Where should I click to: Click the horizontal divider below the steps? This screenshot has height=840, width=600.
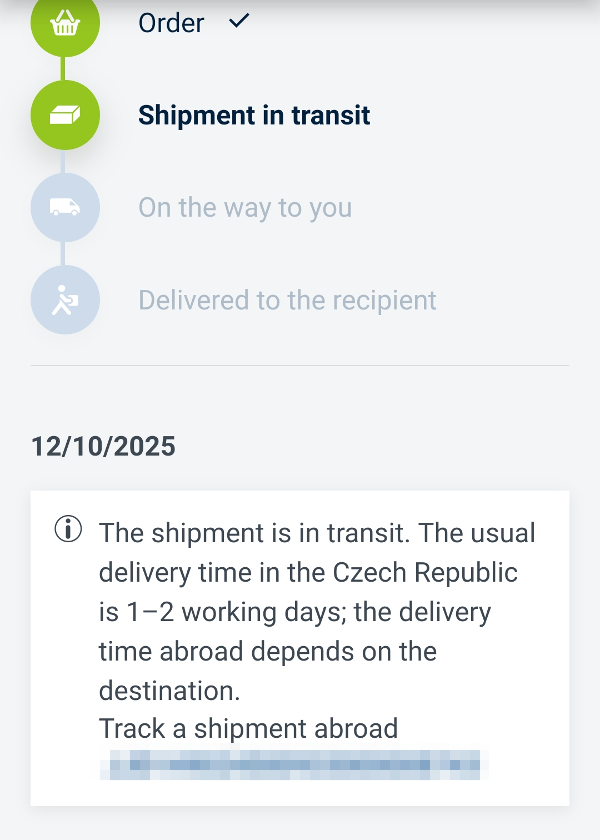pos(300,365)
